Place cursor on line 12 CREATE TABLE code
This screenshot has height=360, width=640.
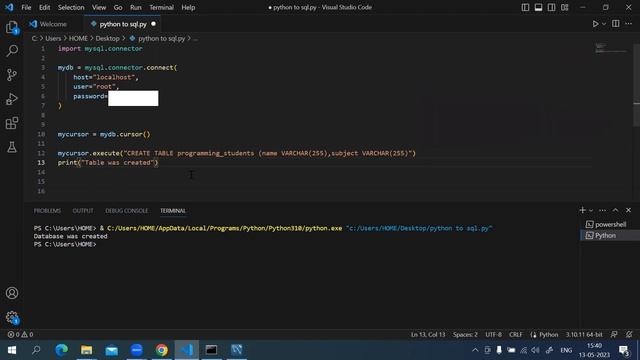click(x=237, y=153)
